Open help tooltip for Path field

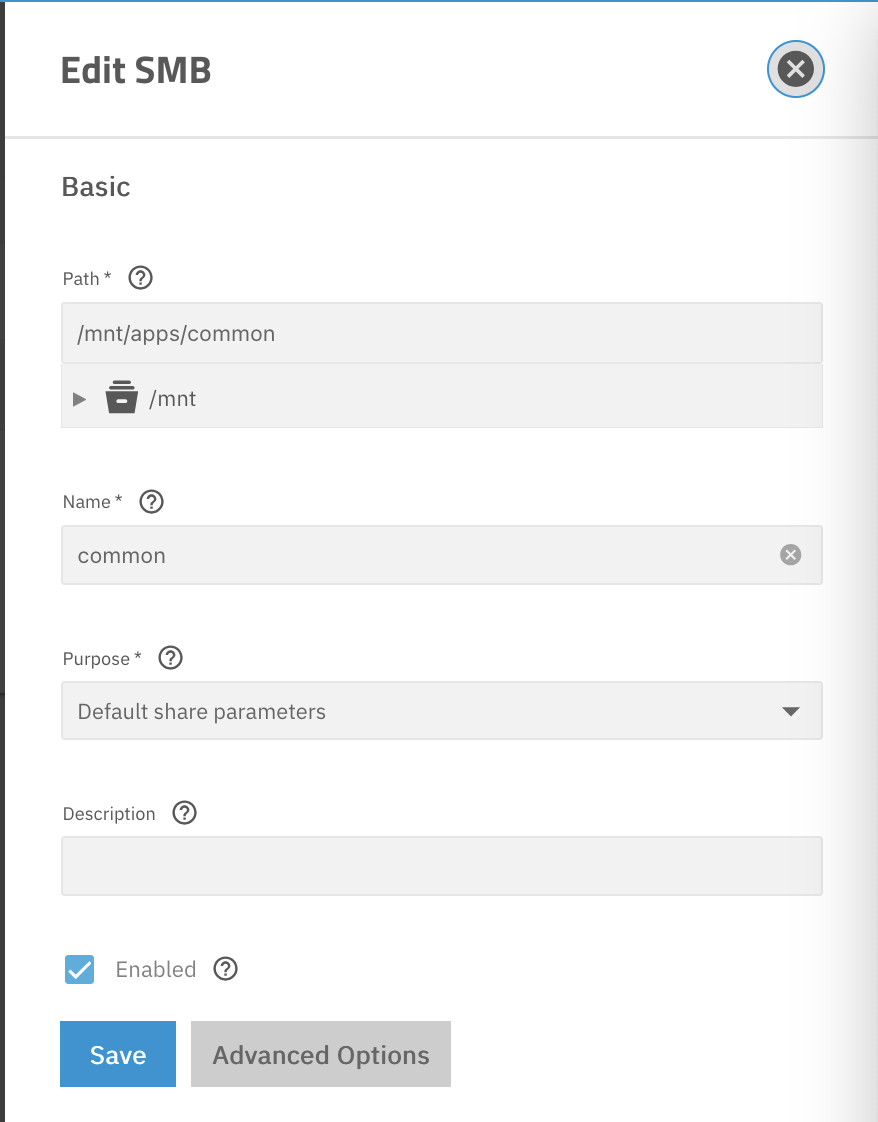click(x=140, y=278)
